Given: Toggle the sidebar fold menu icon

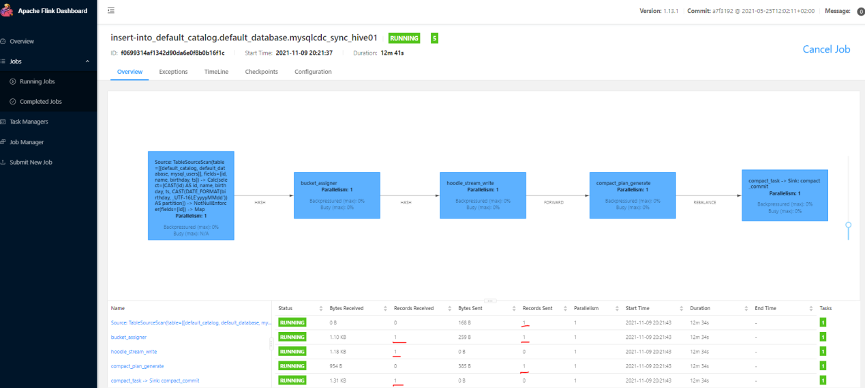Looking at the screenshot, I should coord(111,10).
